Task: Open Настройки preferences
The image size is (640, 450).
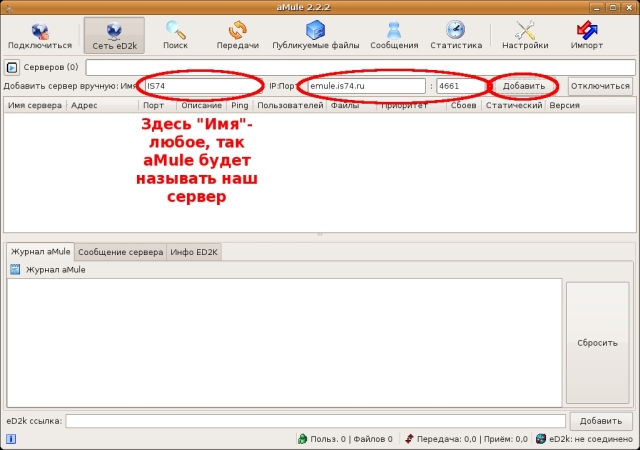Action: (x=525, y=35)
